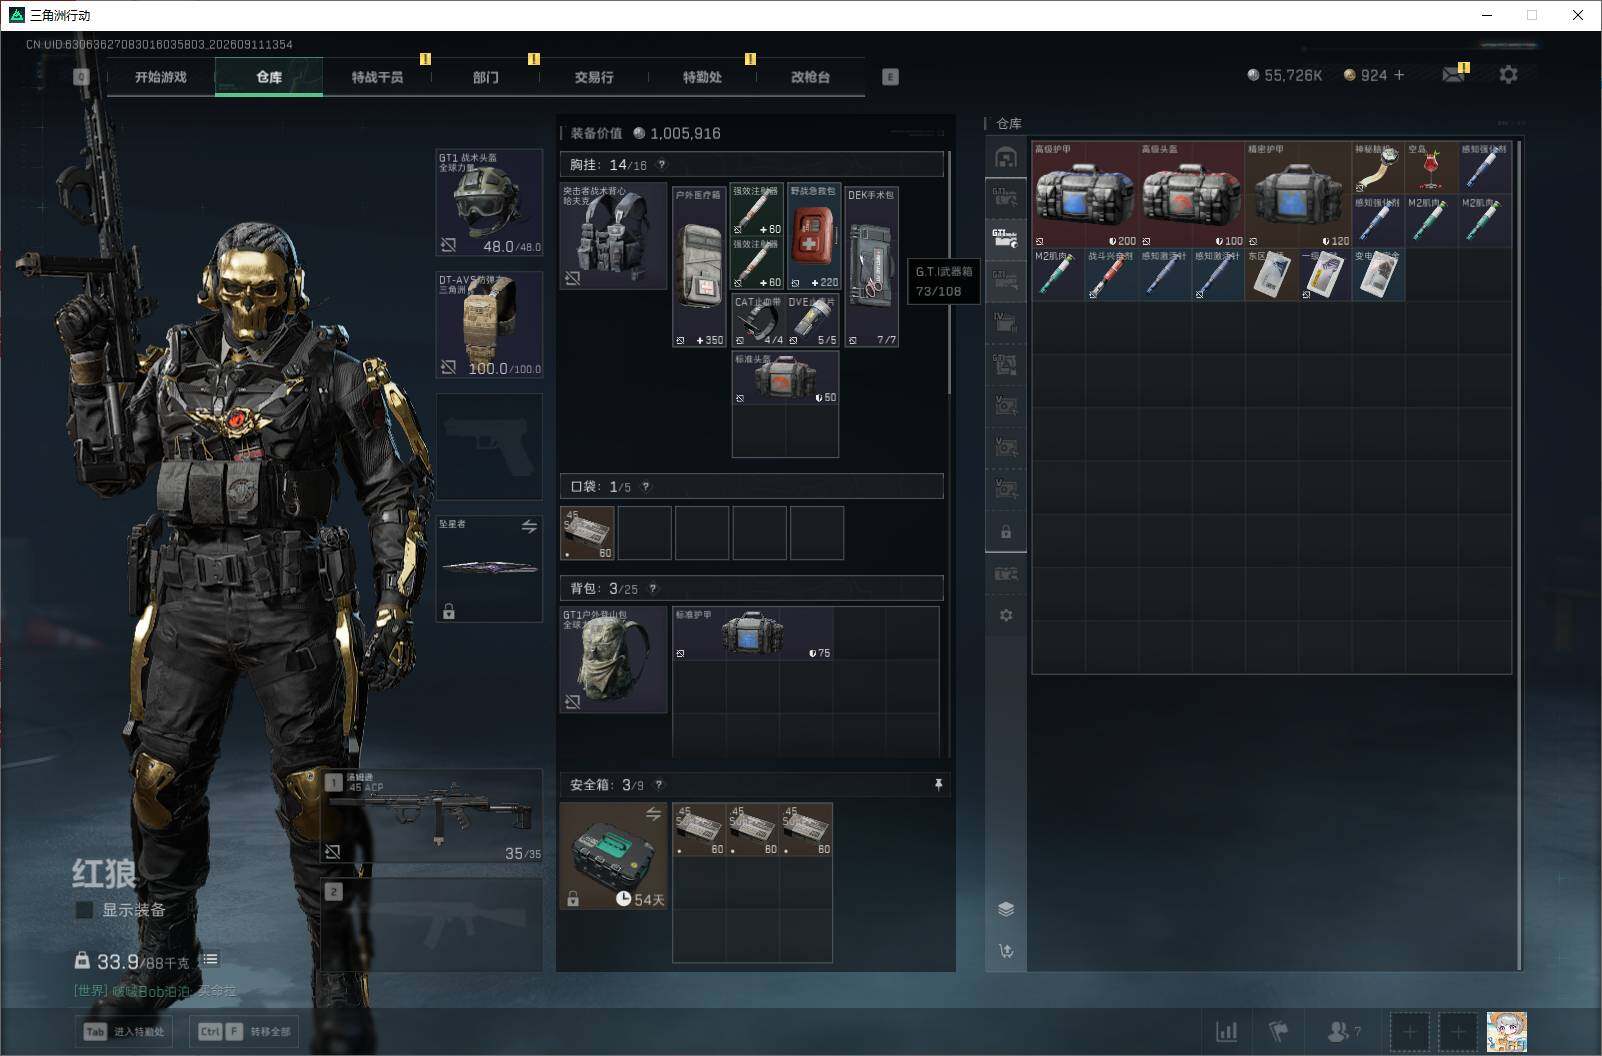Viewport: 1602px width, 1056px height.
Task: Select the 变电 card item in warehouse
Action: [x=1378, y=275]
